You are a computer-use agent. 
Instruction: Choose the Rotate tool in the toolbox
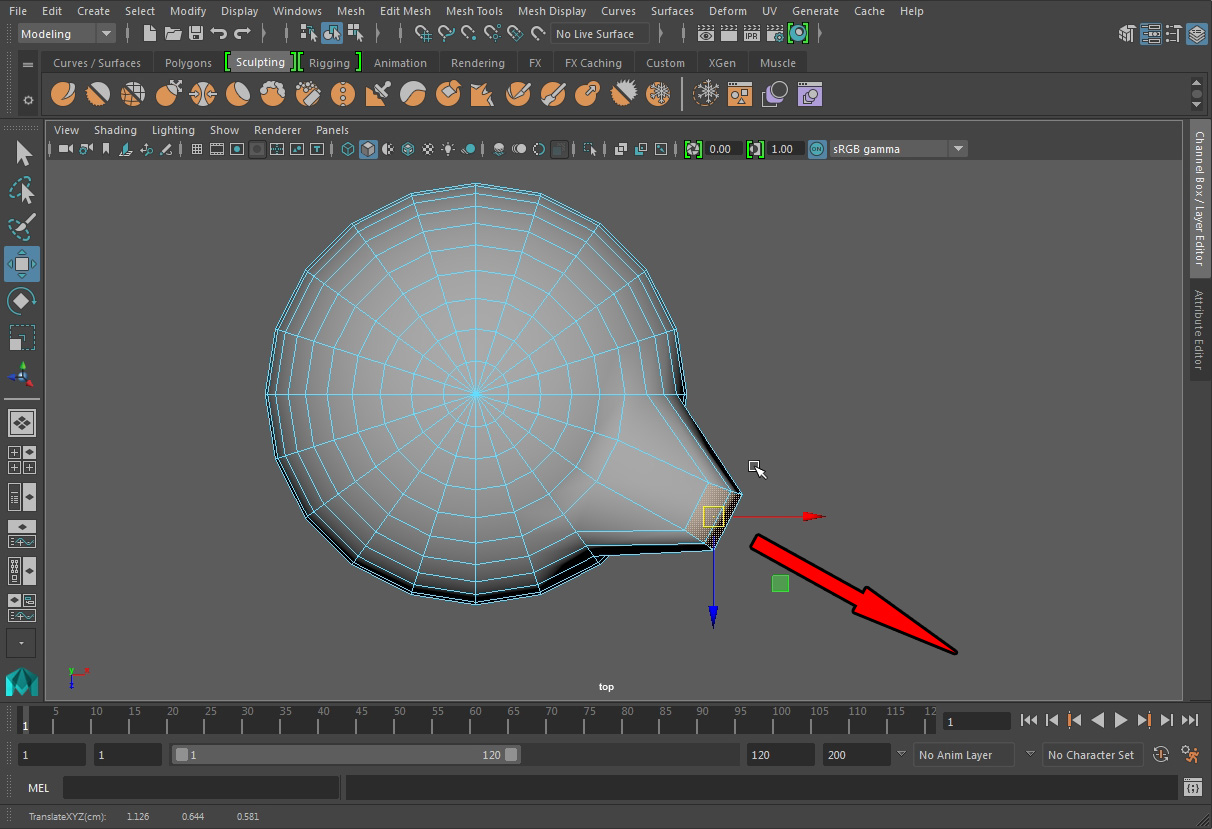[22, 301]
